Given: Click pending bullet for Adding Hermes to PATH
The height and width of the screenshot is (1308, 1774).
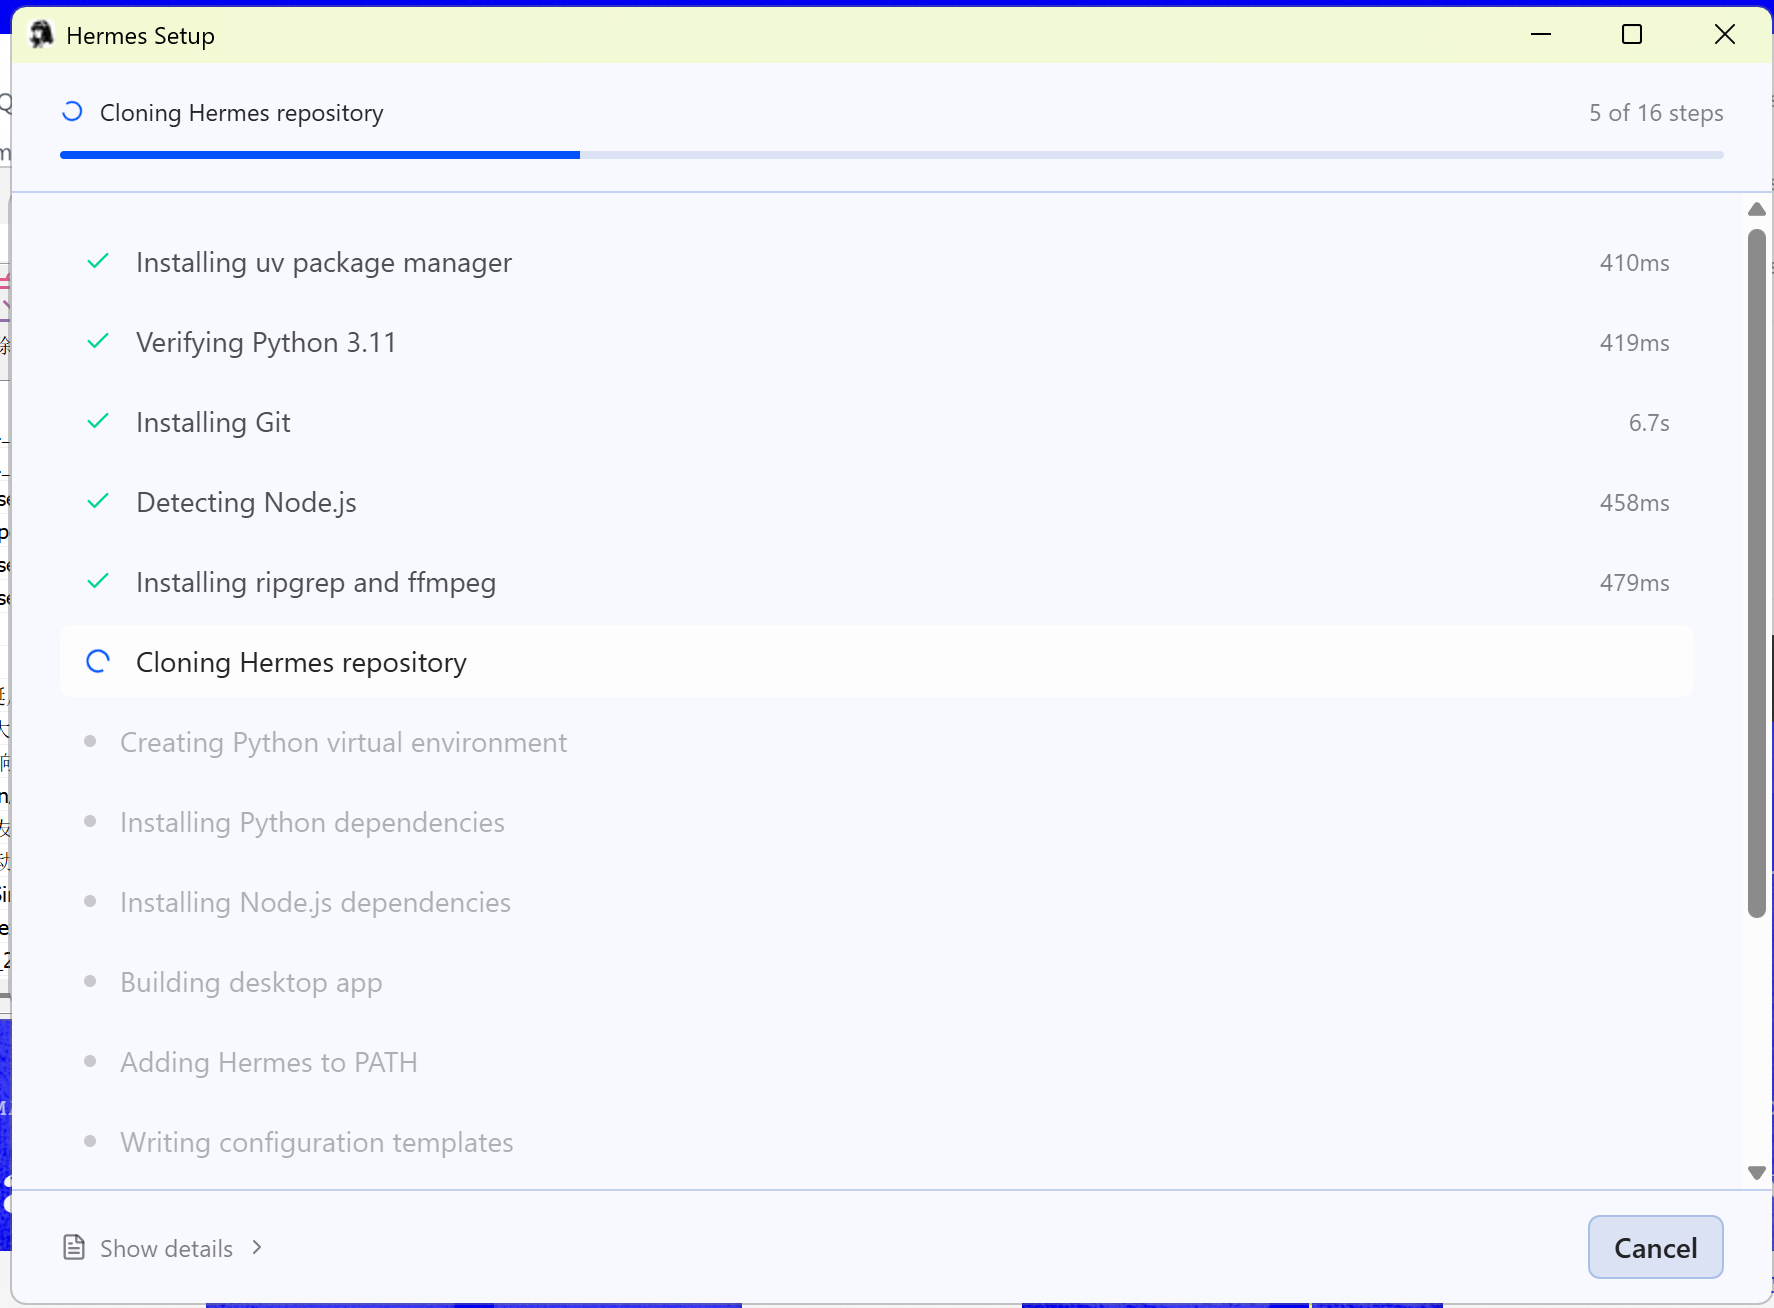Looking at the screenshot, I should (x=90, y=1061).
